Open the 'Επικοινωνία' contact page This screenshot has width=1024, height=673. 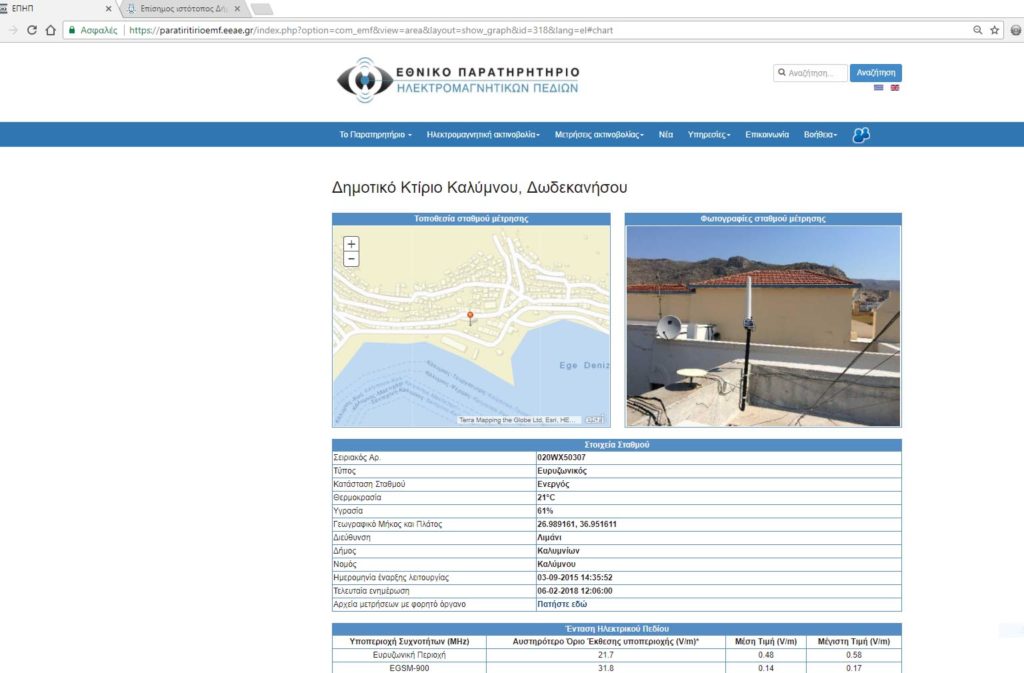pyautogui.click(x=767, y=135)
